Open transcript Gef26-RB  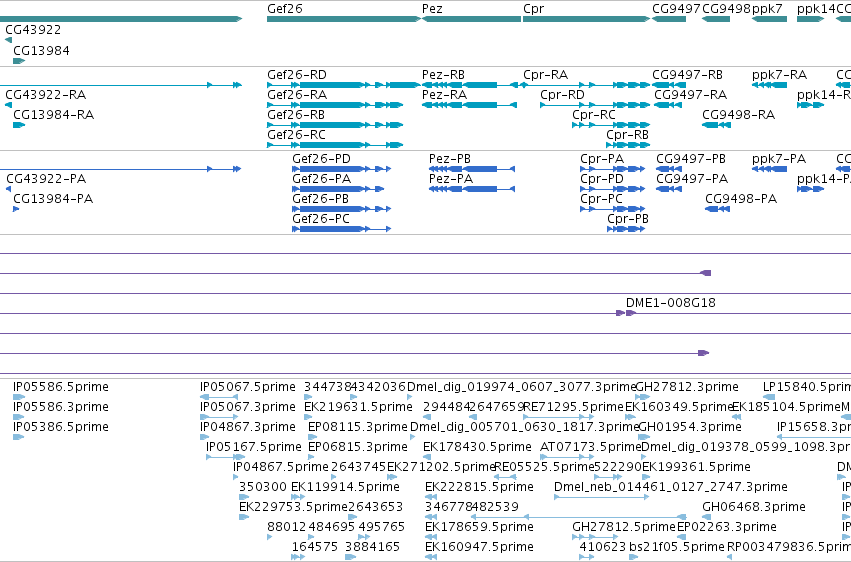click(296, 115)
